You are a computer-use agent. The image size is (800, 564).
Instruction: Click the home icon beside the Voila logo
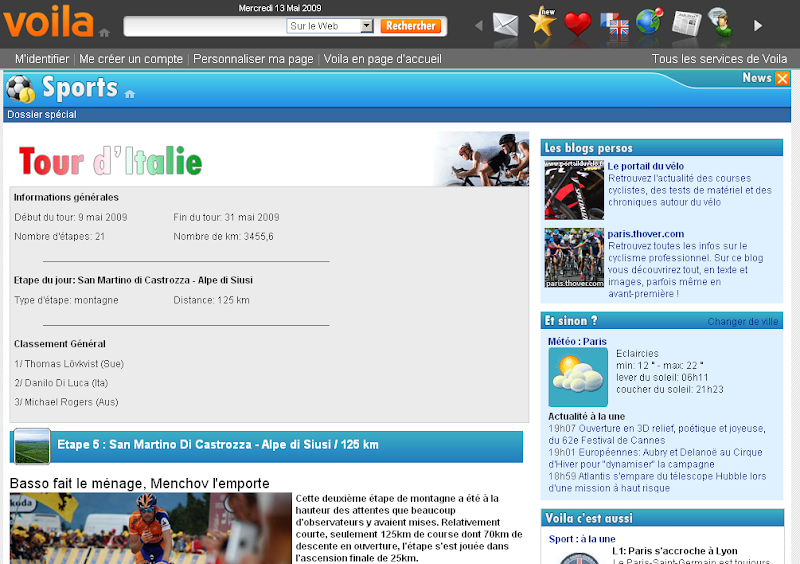click(x=105, y=33)
